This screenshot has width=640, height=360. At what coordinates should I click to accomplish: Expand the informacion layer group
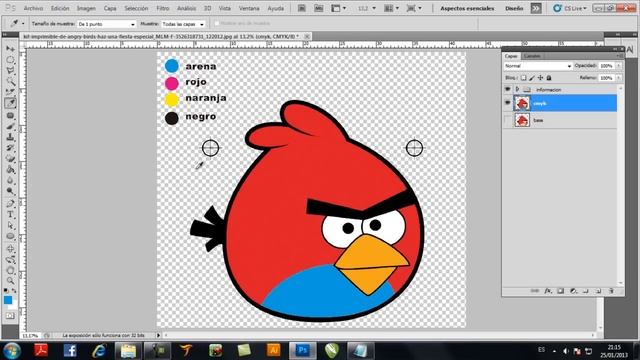(x=517, y=89)
